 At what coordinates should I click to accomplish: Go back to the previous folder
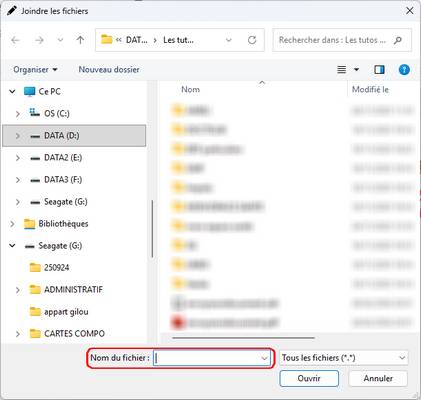point(15,40)
